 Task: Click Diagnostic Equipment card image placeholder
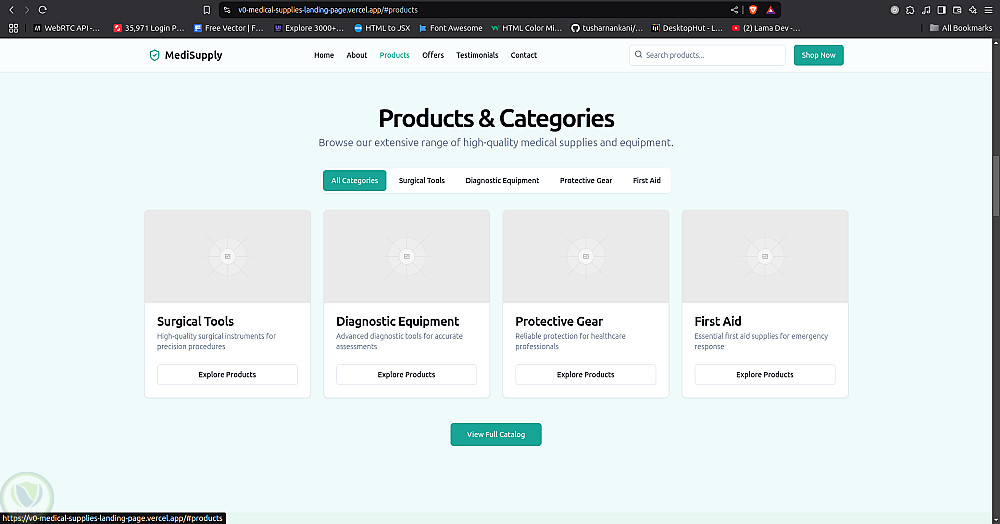(407, 256)
